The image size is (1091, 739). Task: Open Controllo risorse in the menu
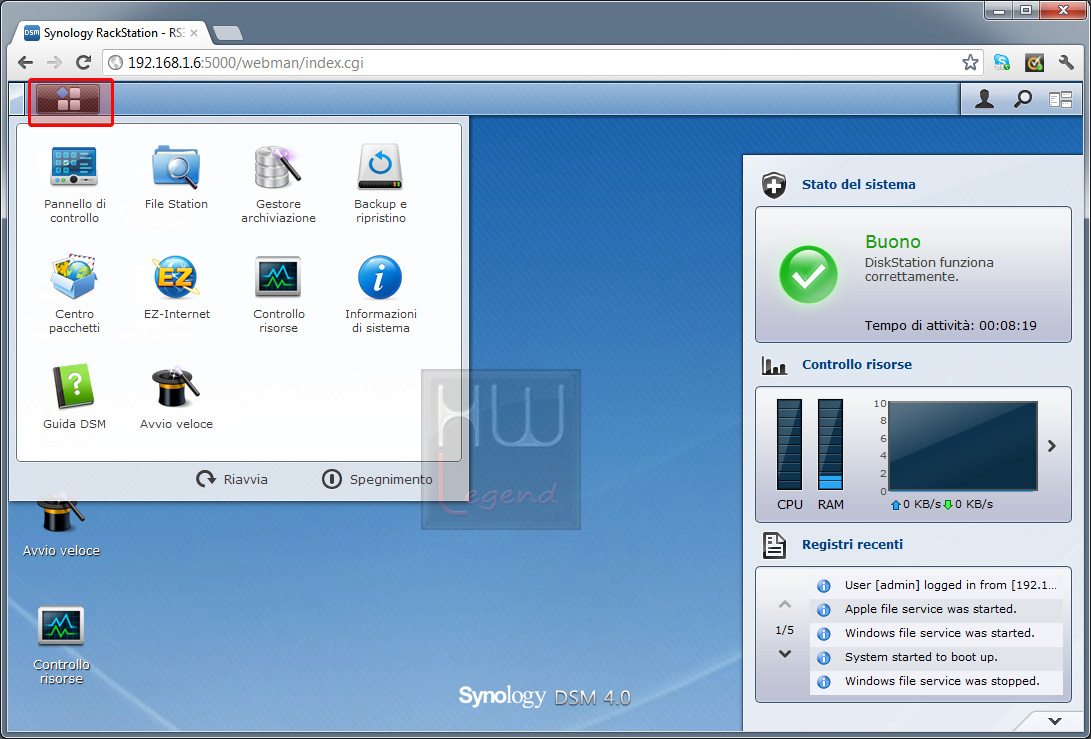tap(278, 294)
